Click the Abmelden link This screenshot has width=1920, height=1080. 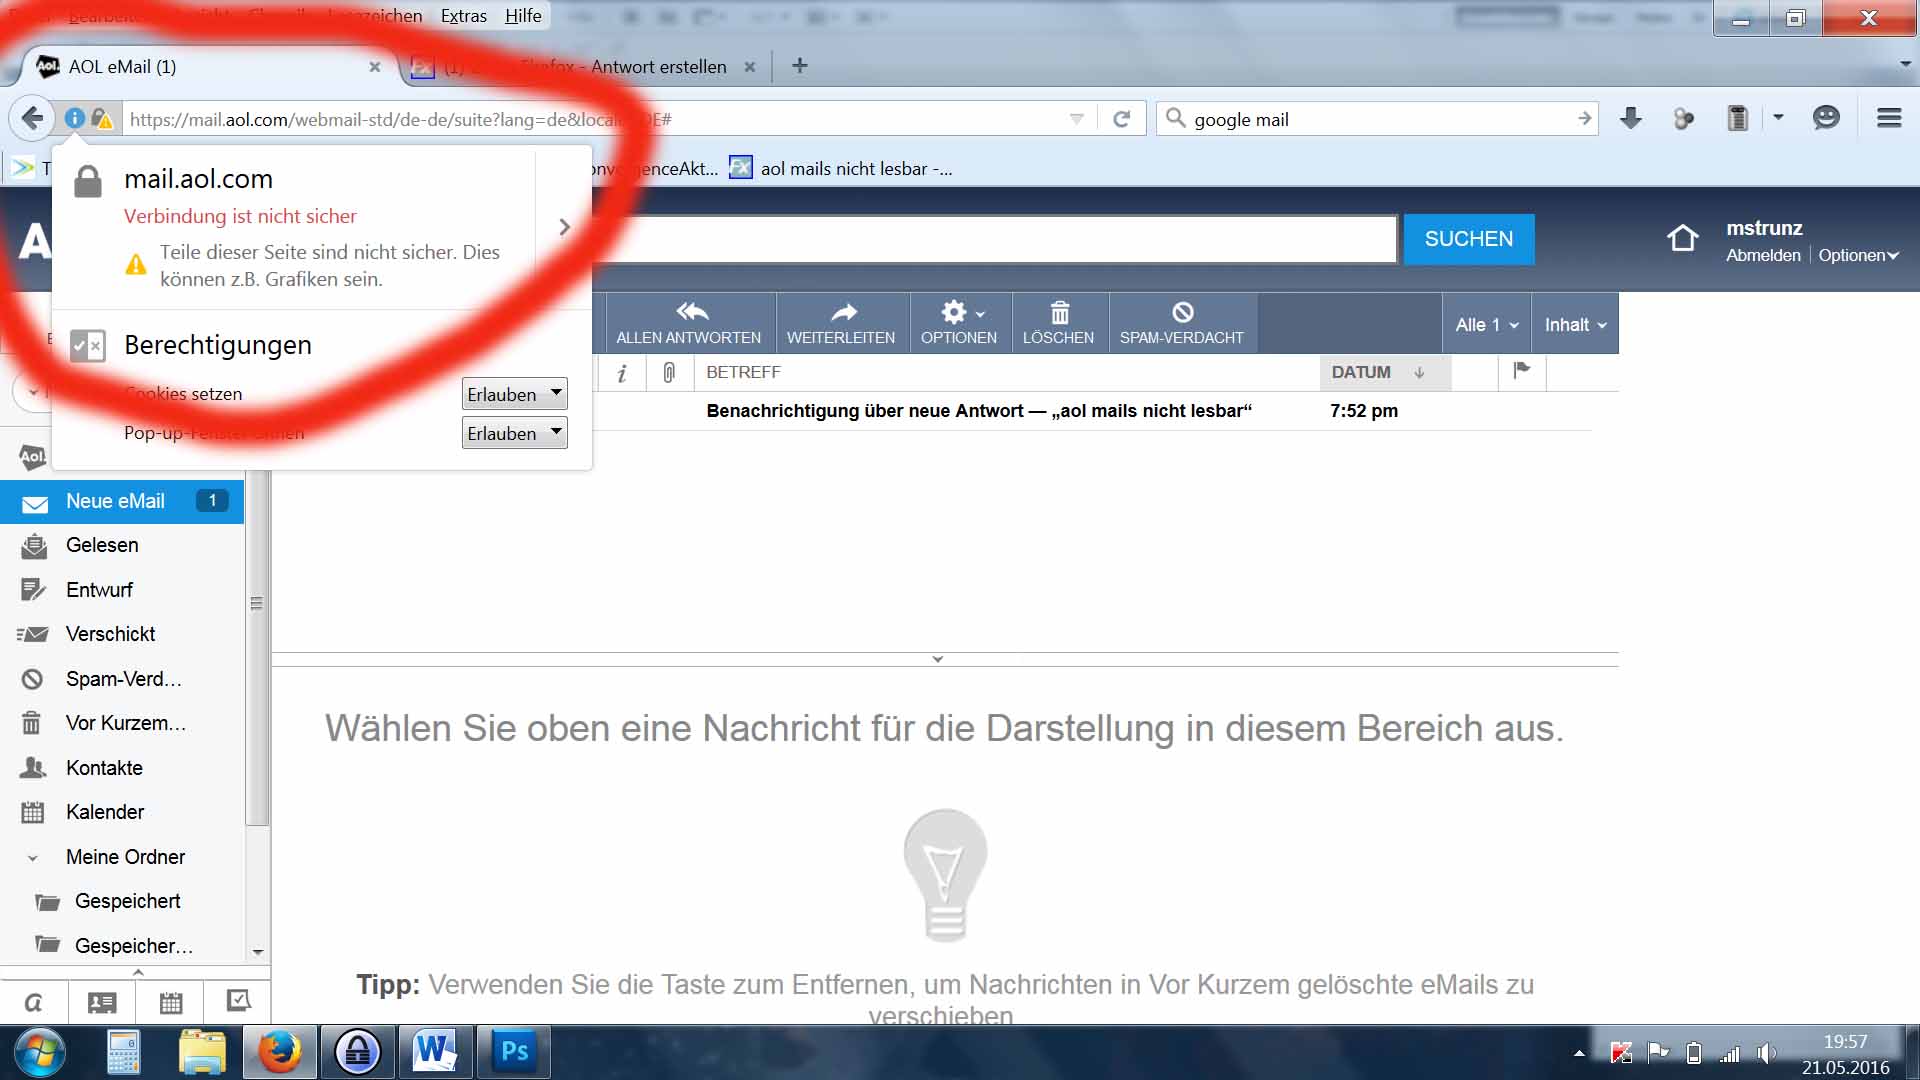pyautogui.click(x=1762, y=255)
